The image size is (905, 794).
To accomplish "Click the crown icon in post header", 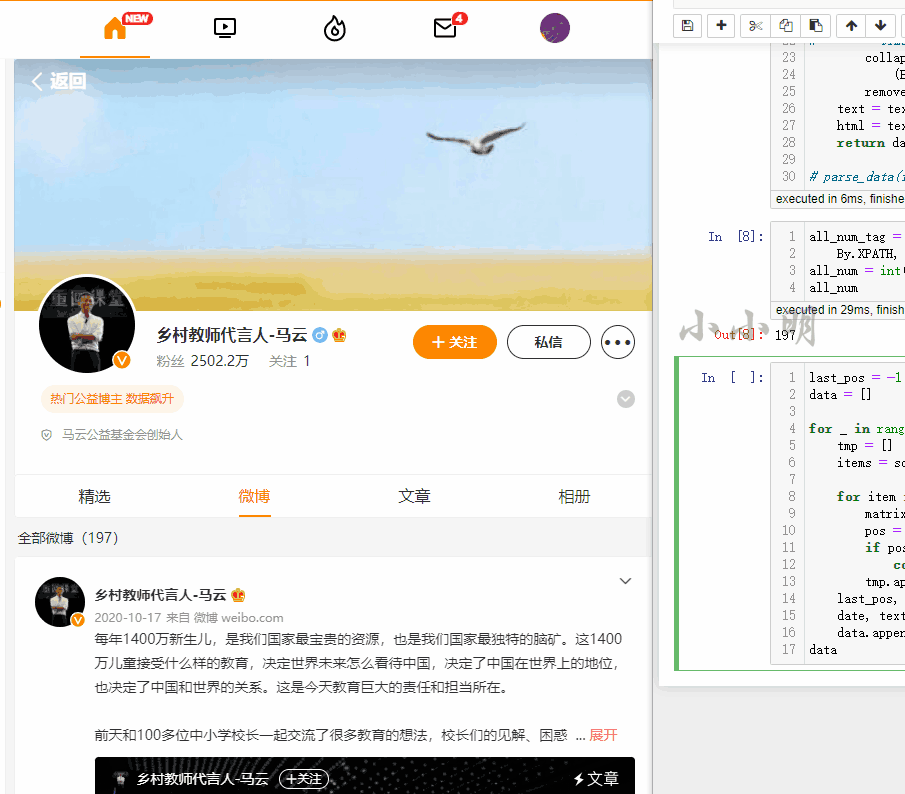I will (238, 595).
